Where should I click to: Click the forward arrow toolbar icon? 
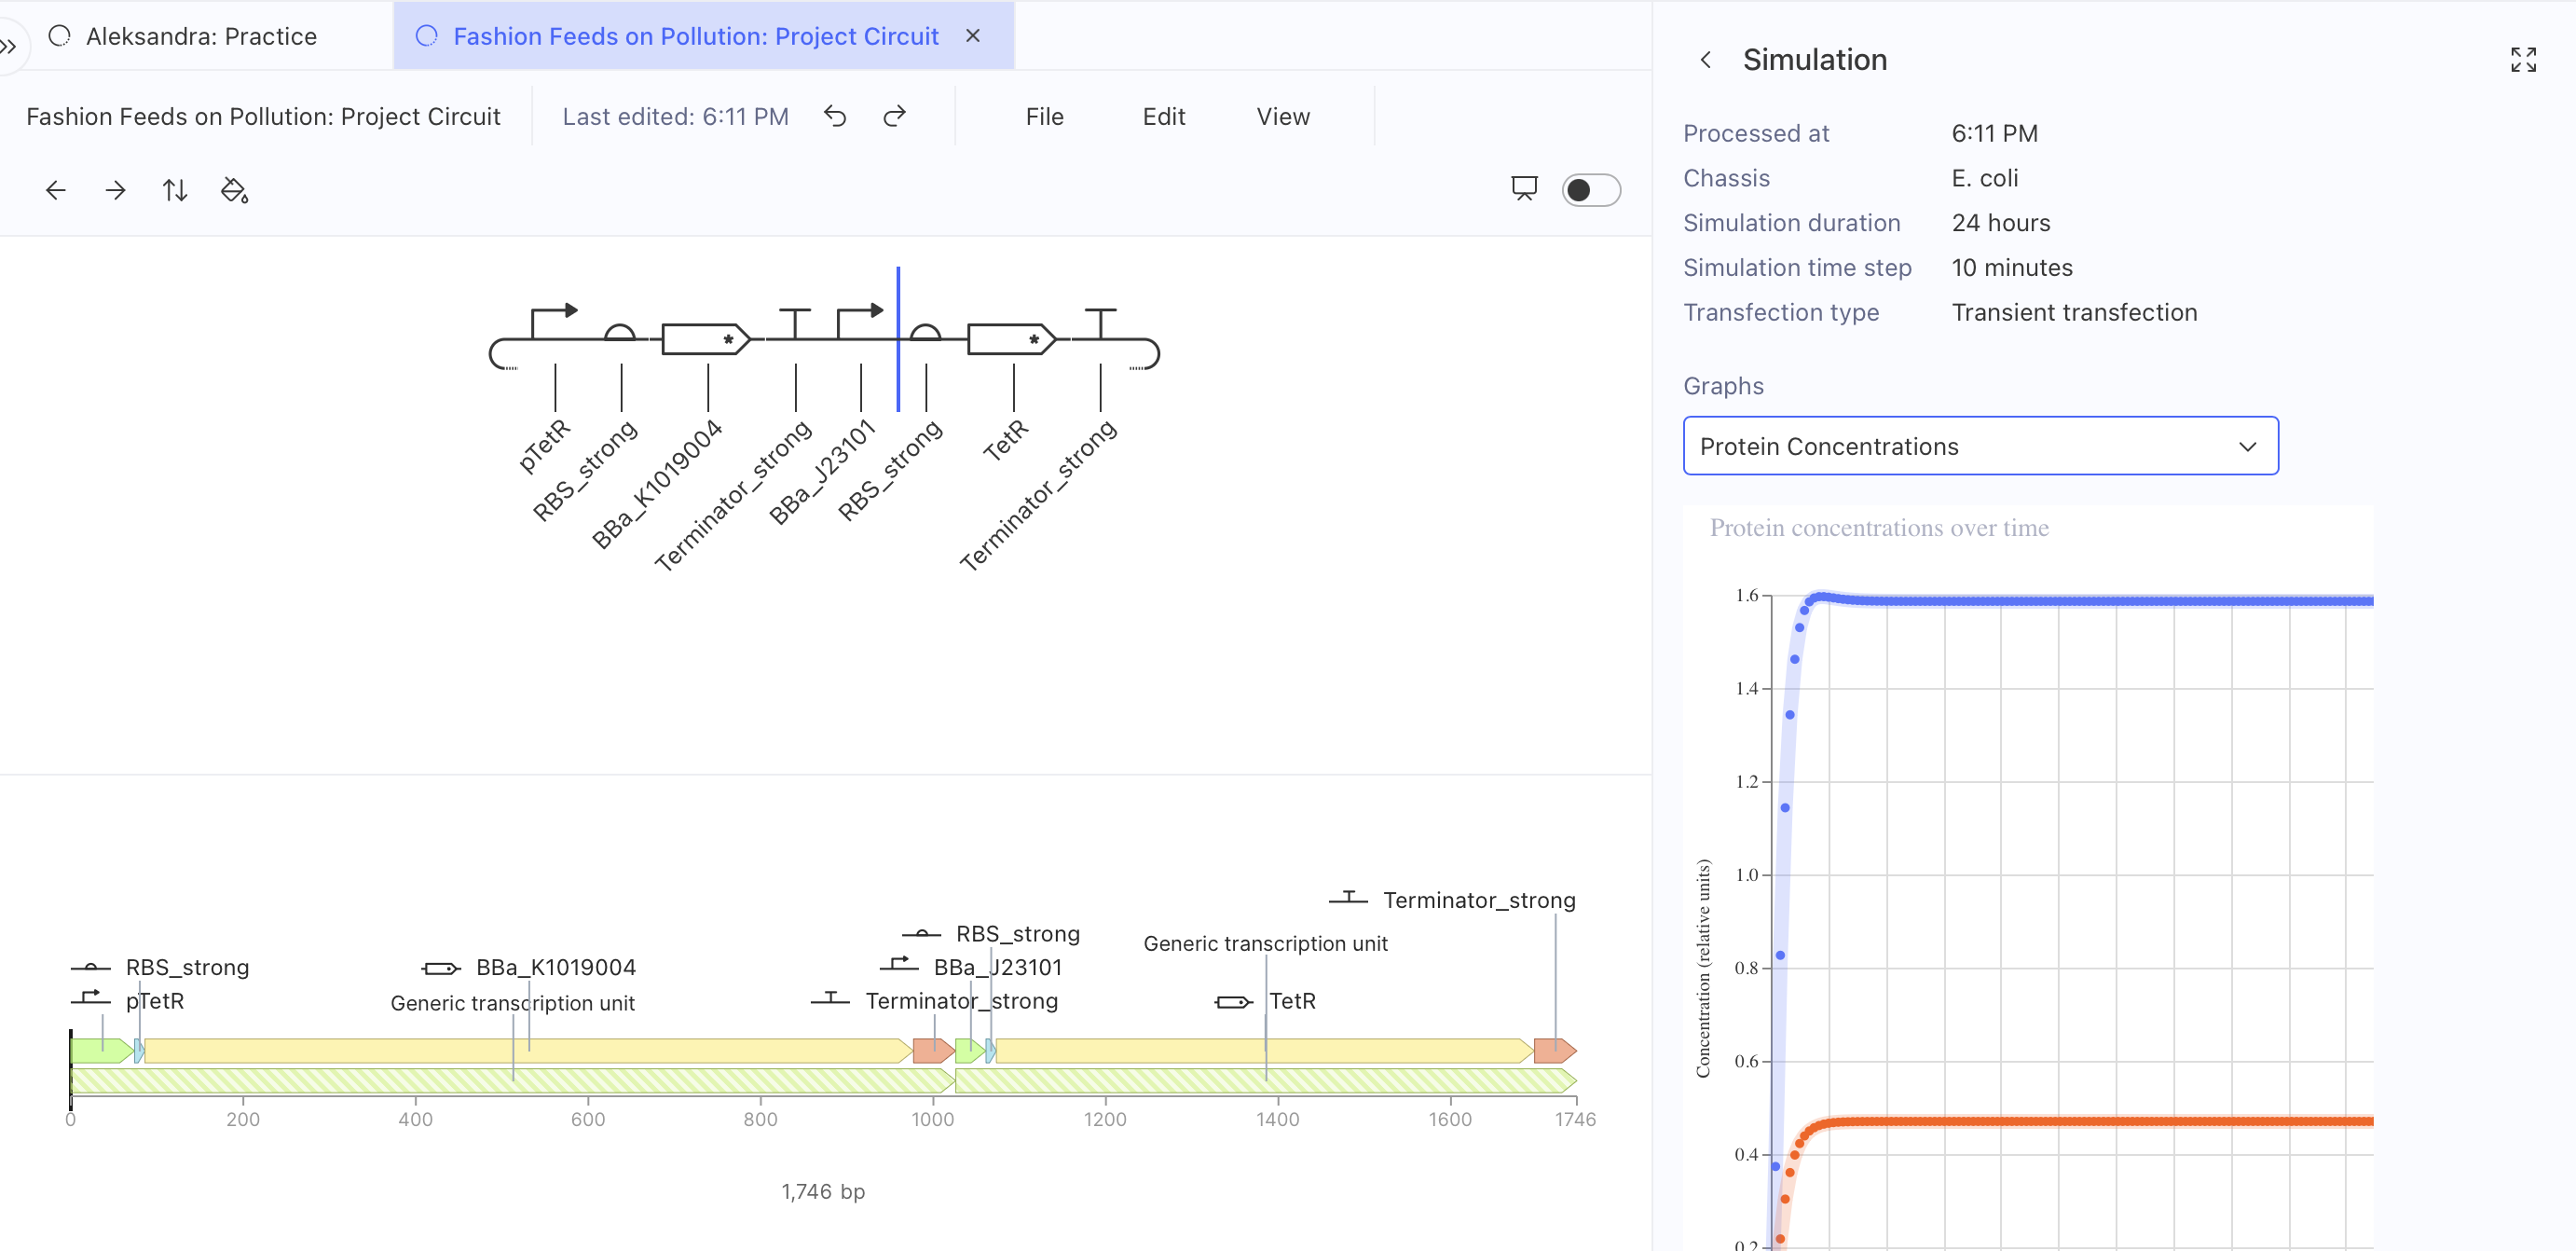point(115,190)
